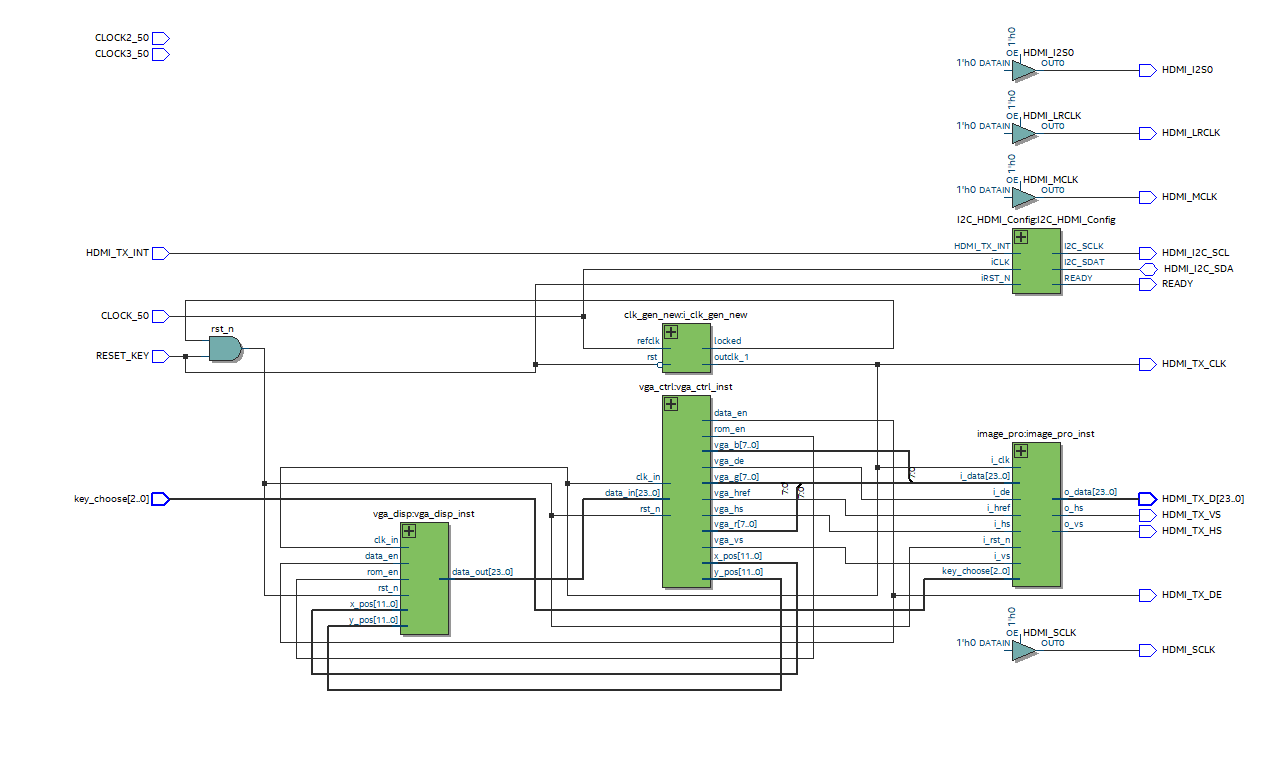Select the CLOCK2_50 input pin symbol
Viewport: 1275px width, 775px height.
click(x=161, y=38)
